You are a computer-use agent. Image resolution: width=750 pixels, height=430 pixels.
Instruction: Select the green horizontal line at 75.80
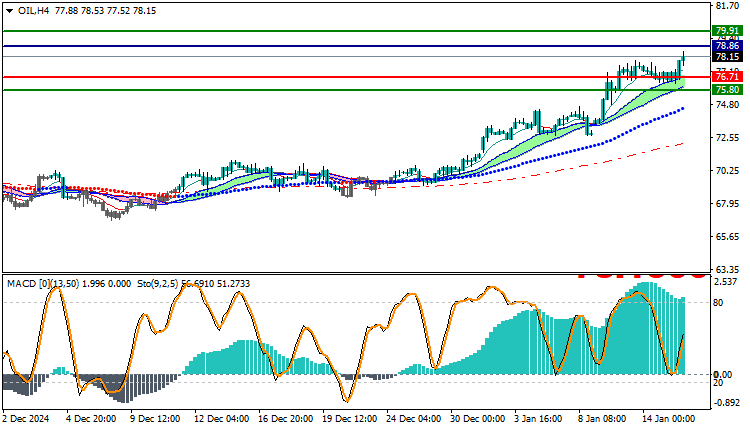tap(356, 89)
